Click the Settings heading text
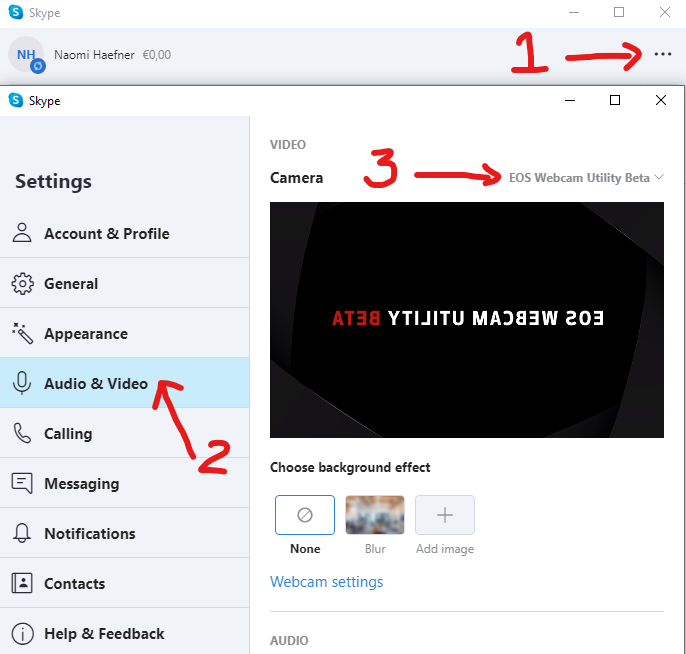The height and width of the screenshot is (654, 686). 53,181
